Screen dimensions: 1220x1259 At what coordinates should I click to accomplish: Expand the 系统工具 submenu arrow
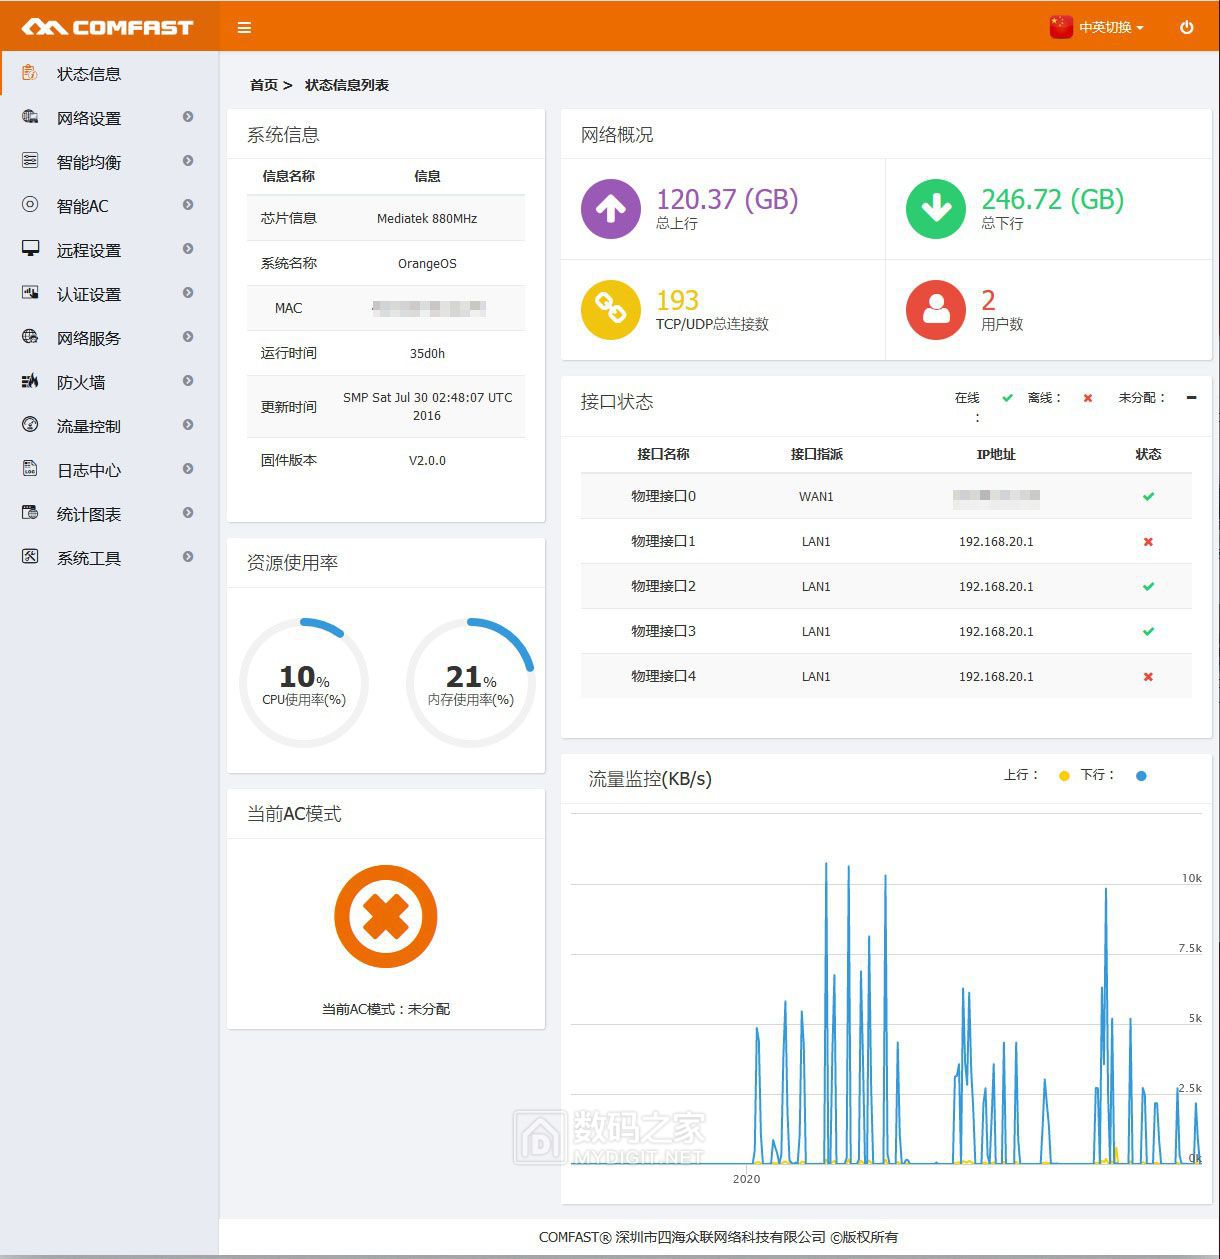[x=188, y=557]
